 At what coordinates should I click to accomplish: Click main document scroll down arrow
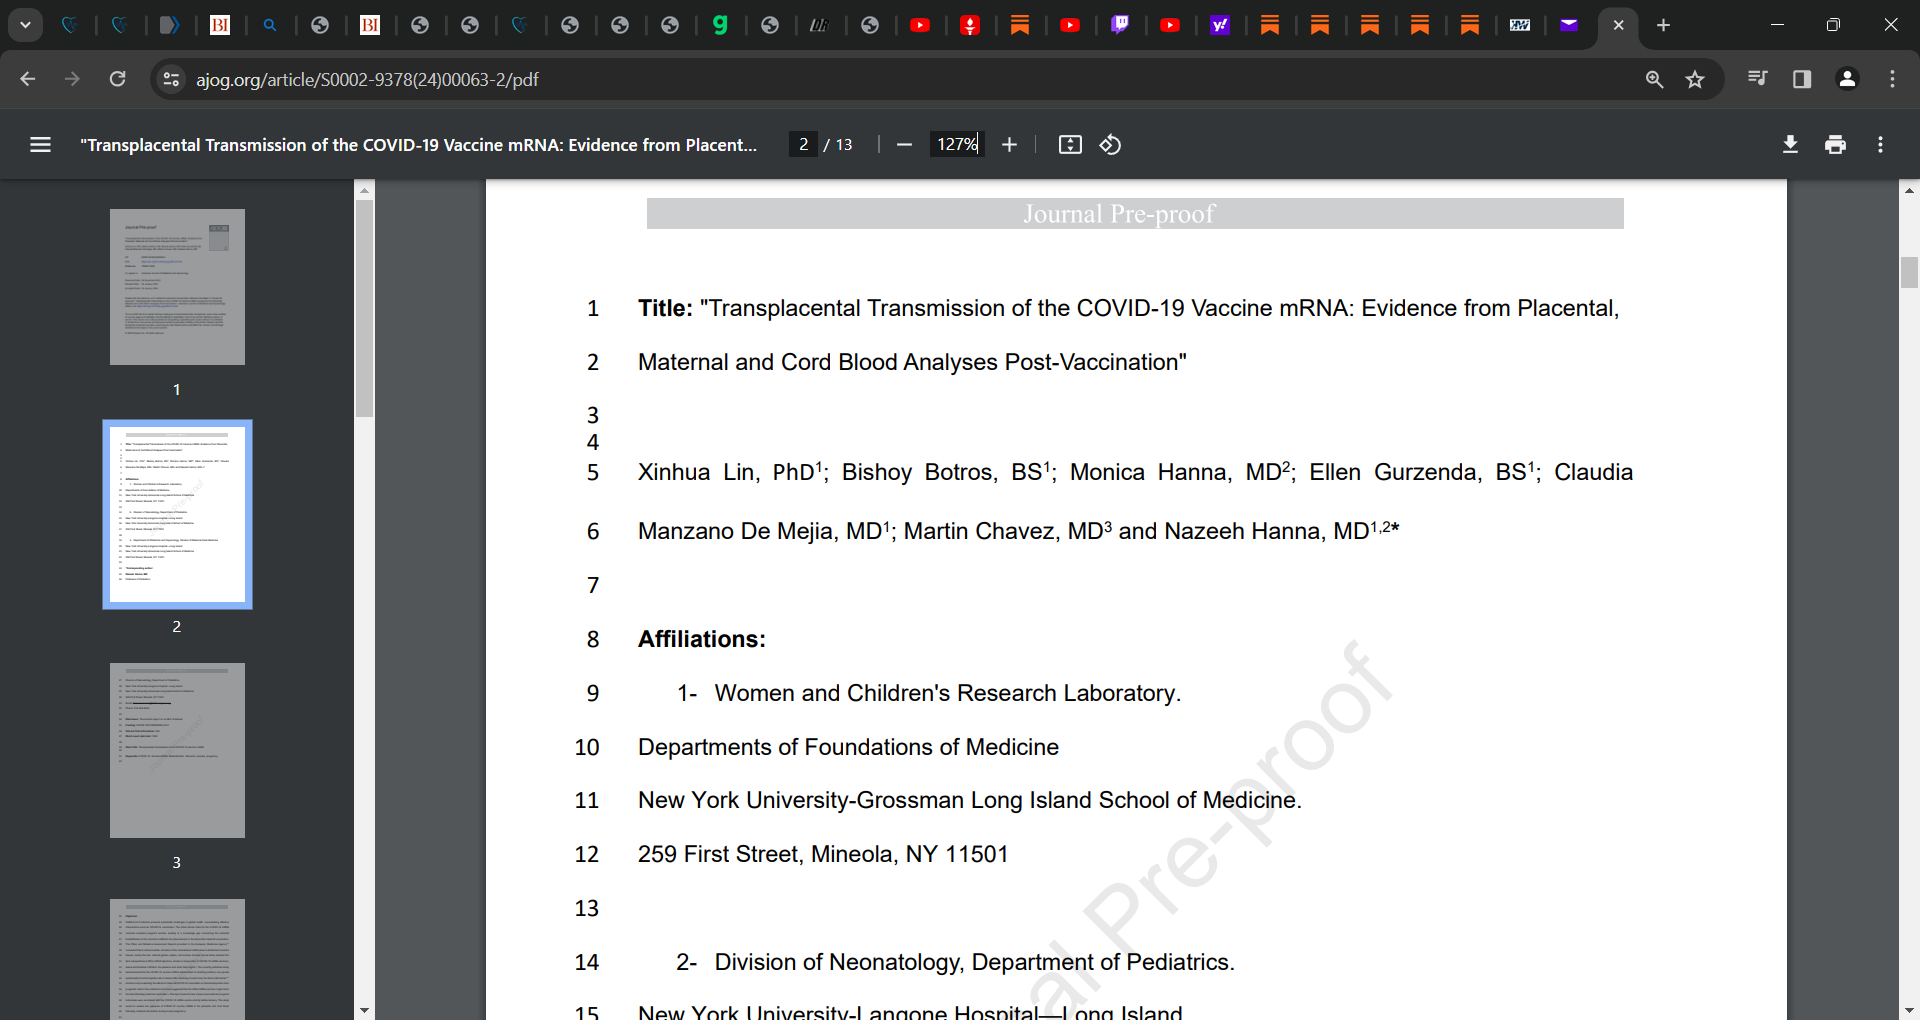[1909, 1010]
